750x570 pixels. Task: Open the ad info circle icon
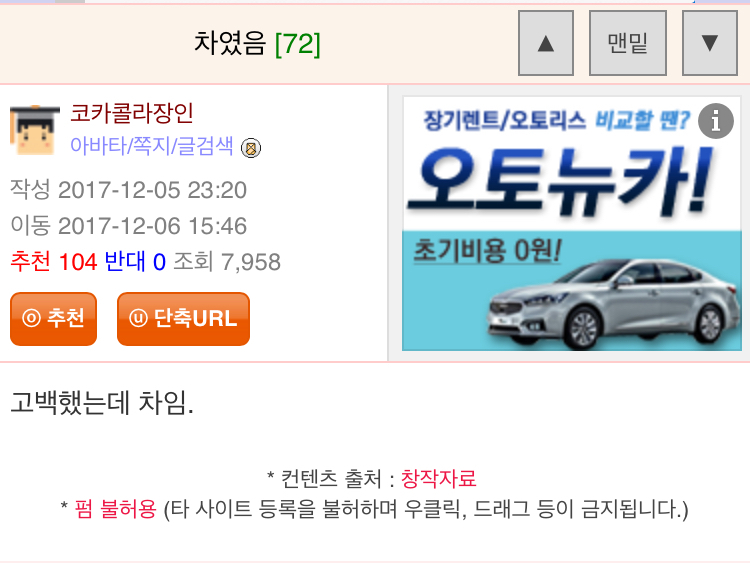tap(716, 121)
